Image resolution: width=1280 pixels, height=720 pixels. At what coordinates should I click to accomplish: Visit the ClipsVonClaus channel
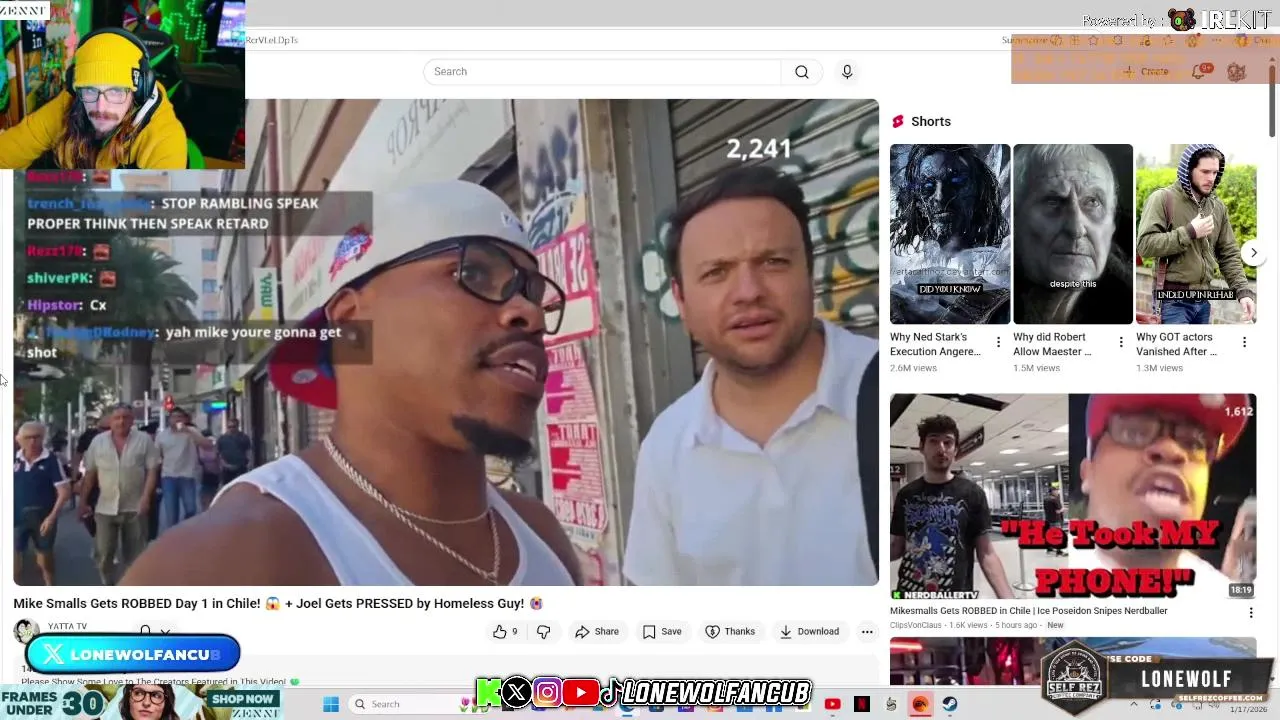916,625
